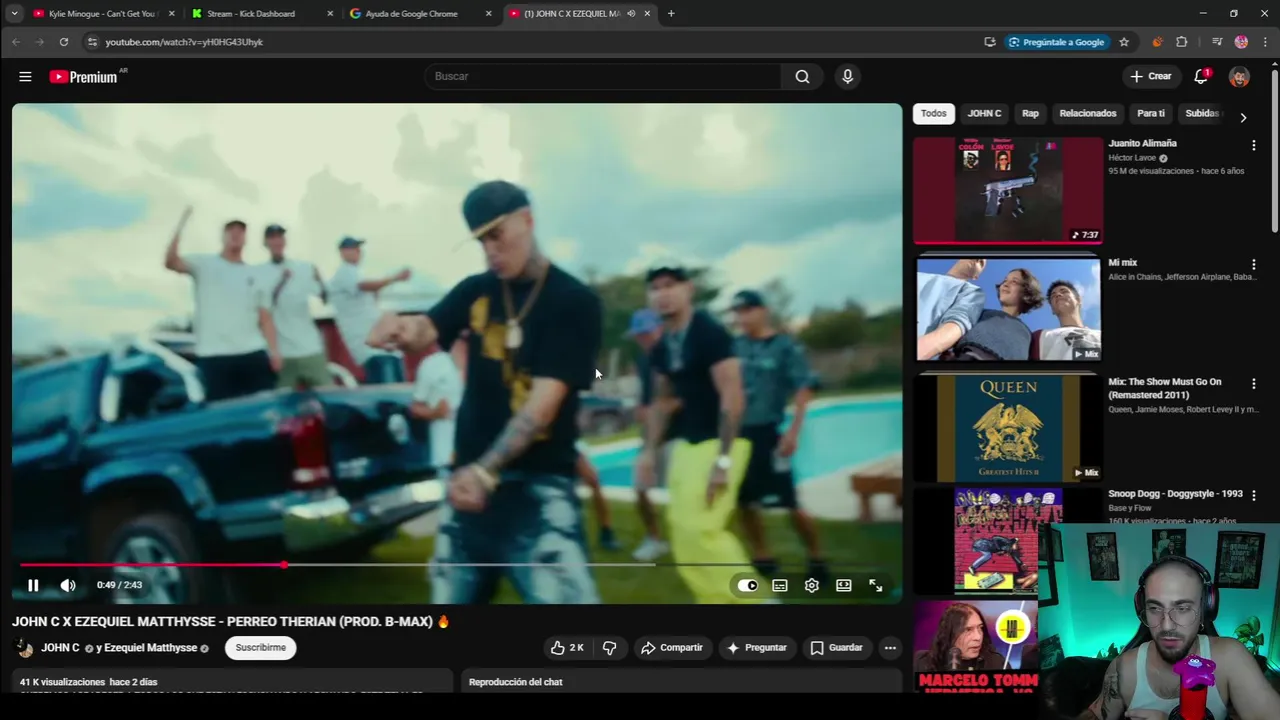Click Pregúntale a Google button
This screenshot has width=1280, height=720.
tap(1056, 42)
